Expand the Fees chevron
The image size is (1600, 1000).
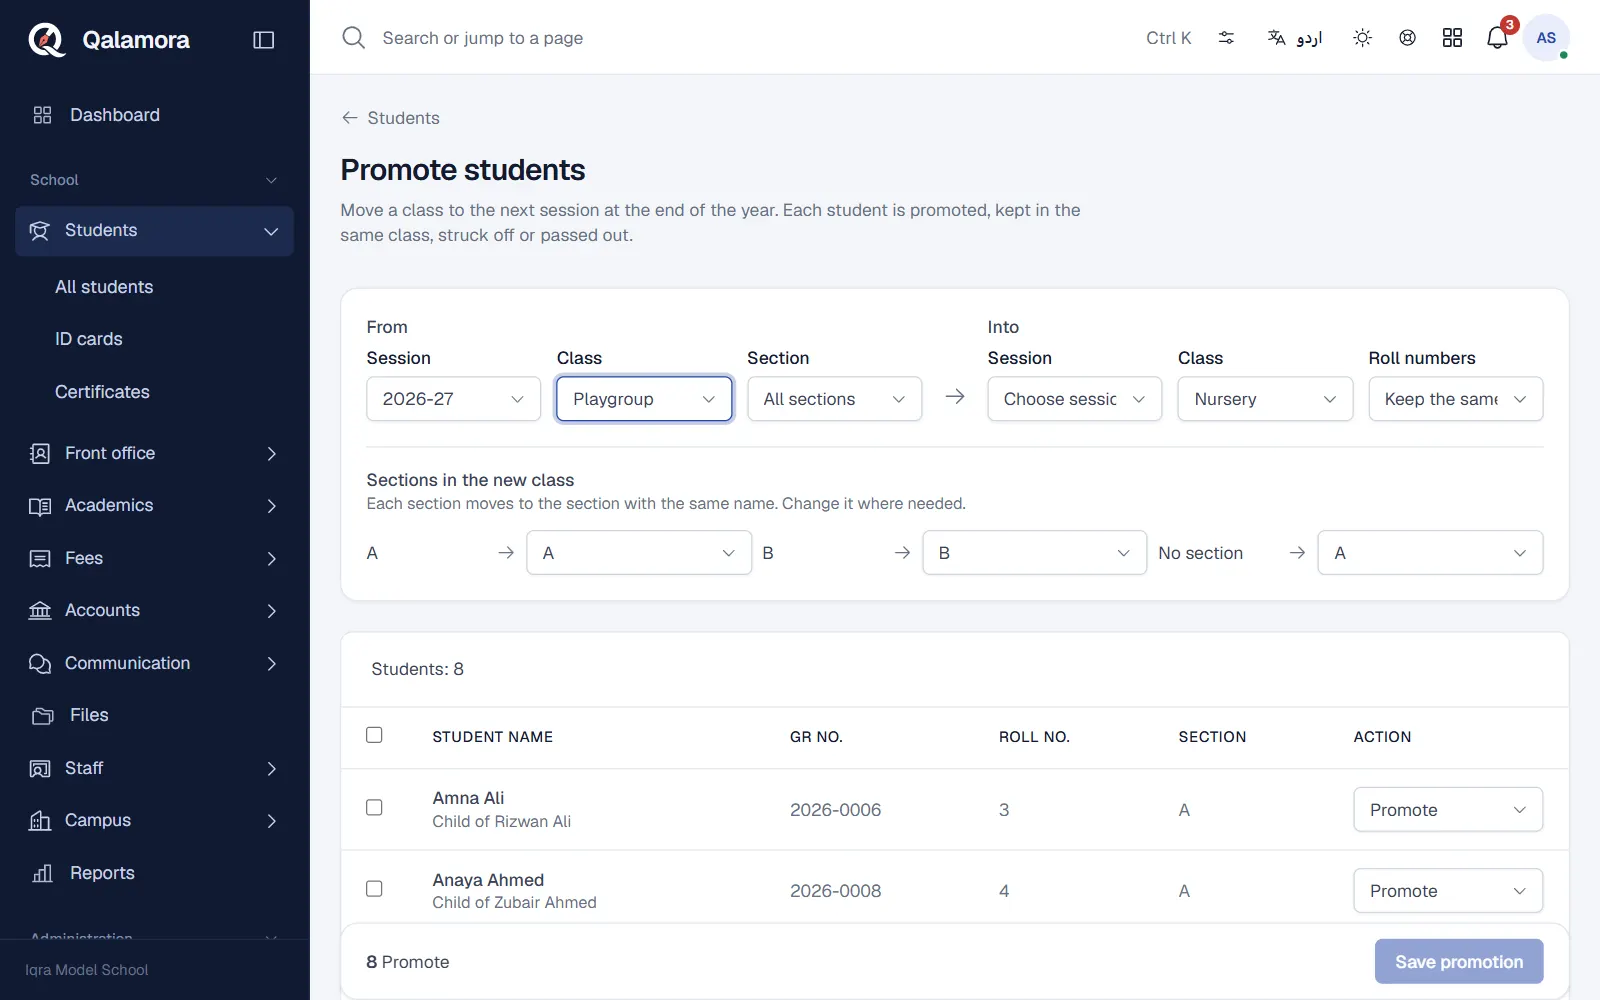[271, 559]
